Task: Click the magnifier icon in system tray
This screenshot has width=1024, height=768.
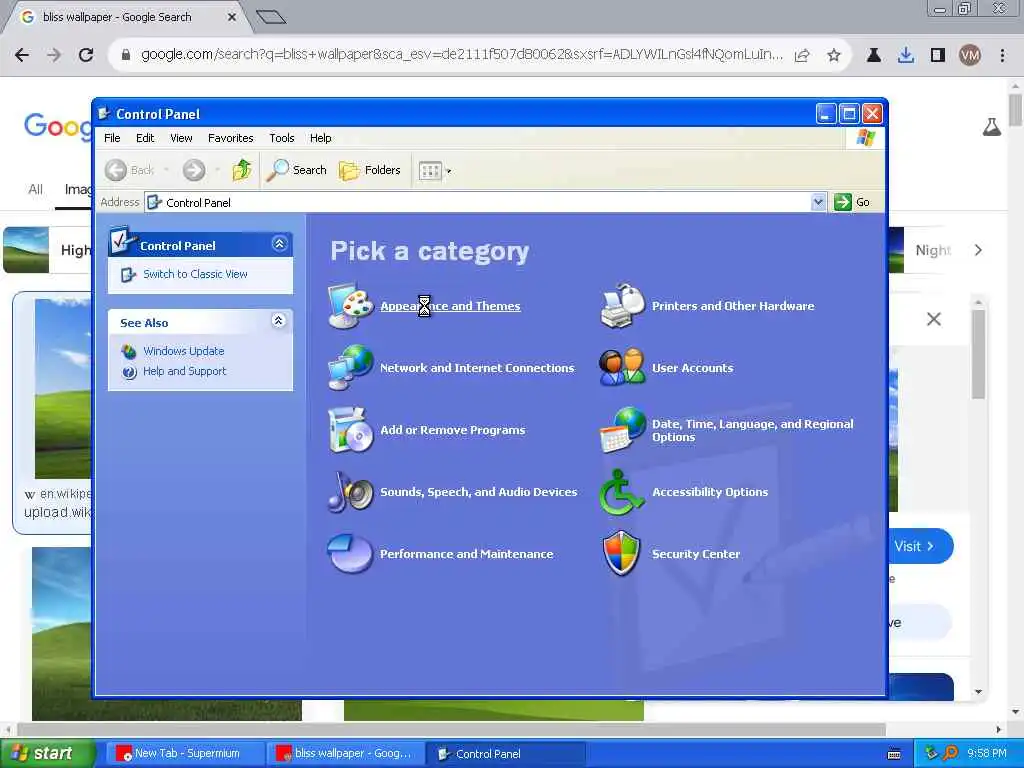Action: (950, 754)
